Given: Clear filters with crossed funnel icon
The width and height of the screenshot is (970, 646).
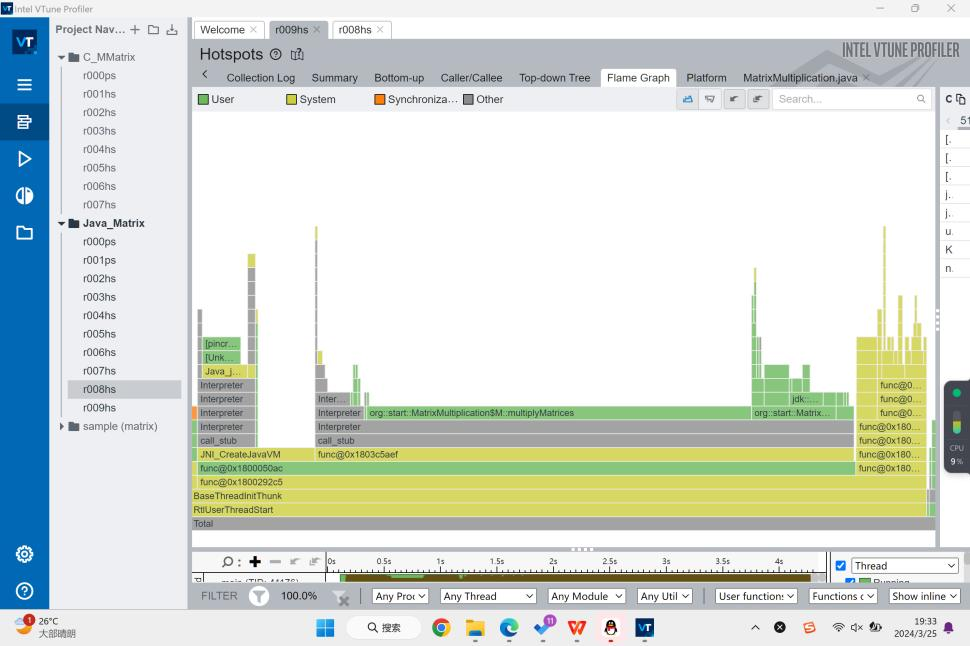Looking at the screenshot, I should (x=341, y=597).
